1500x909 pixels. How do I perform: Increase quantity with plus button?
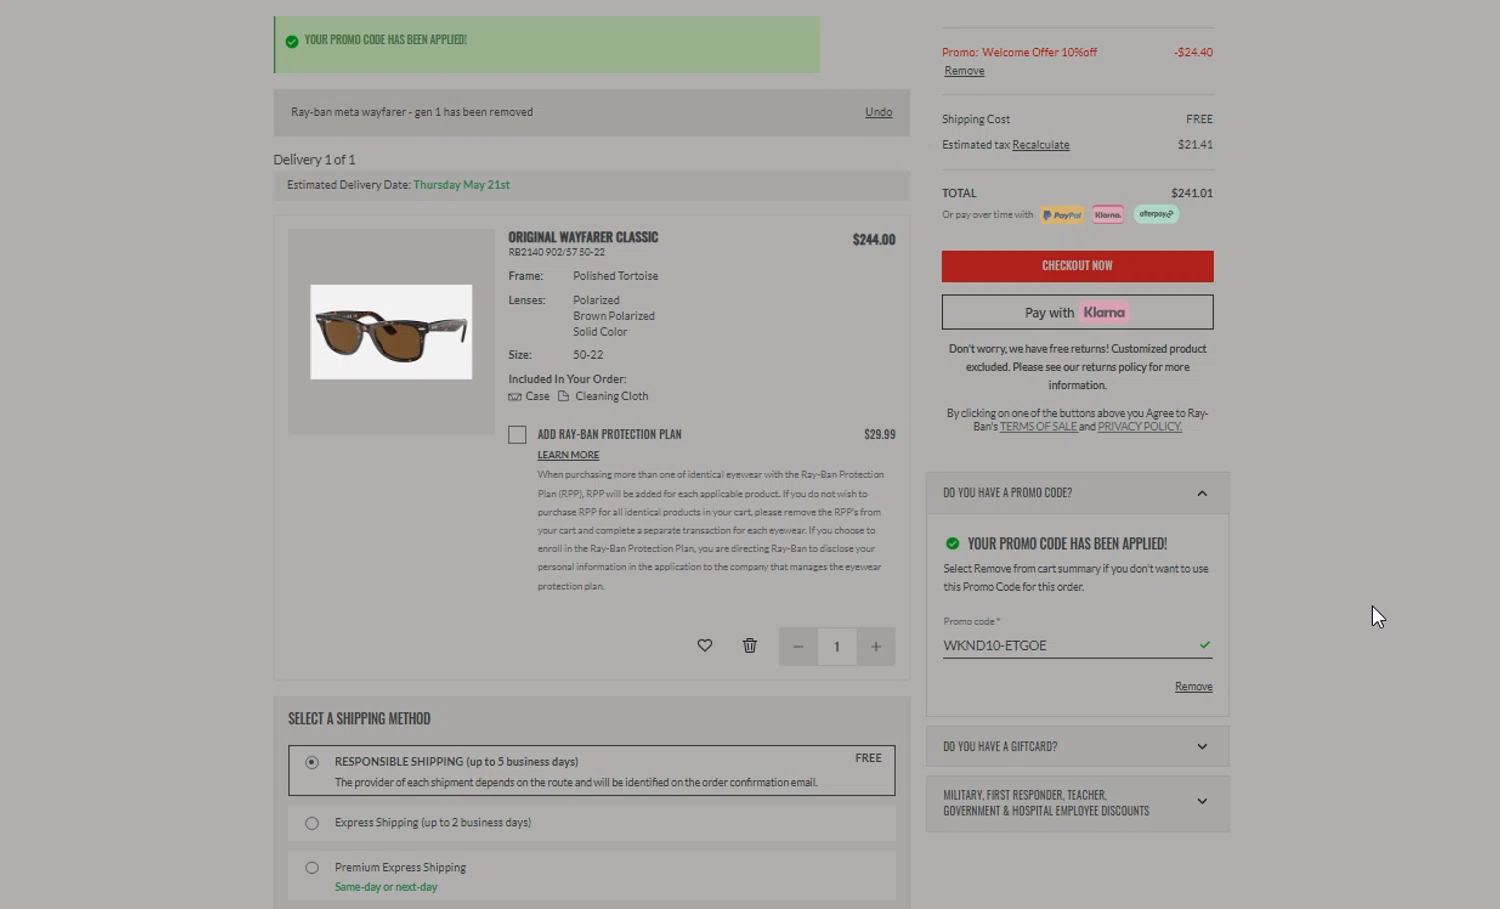pos(876,647)
